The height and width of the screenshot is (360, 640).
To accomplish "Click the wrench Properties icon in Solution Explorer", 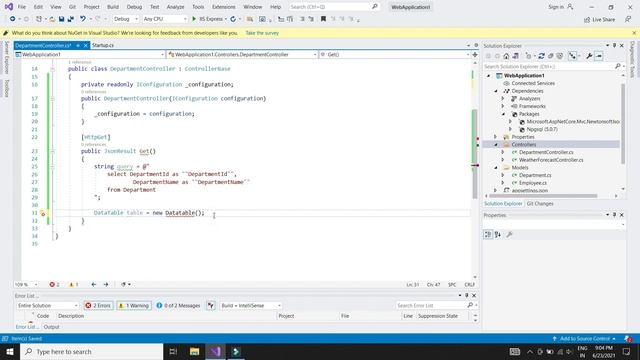I will click(x=589, y=56).
